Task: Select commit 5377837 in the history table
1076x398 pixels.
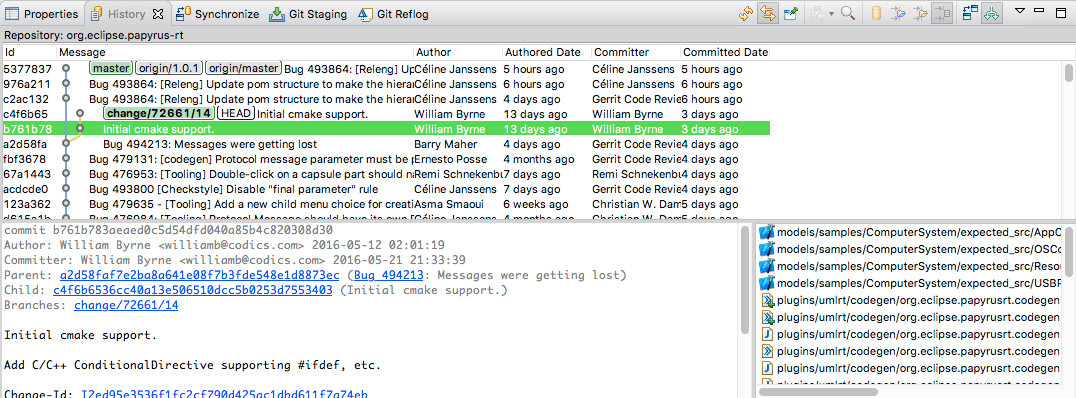Action: pyautogui.click(x=386, y=69)
